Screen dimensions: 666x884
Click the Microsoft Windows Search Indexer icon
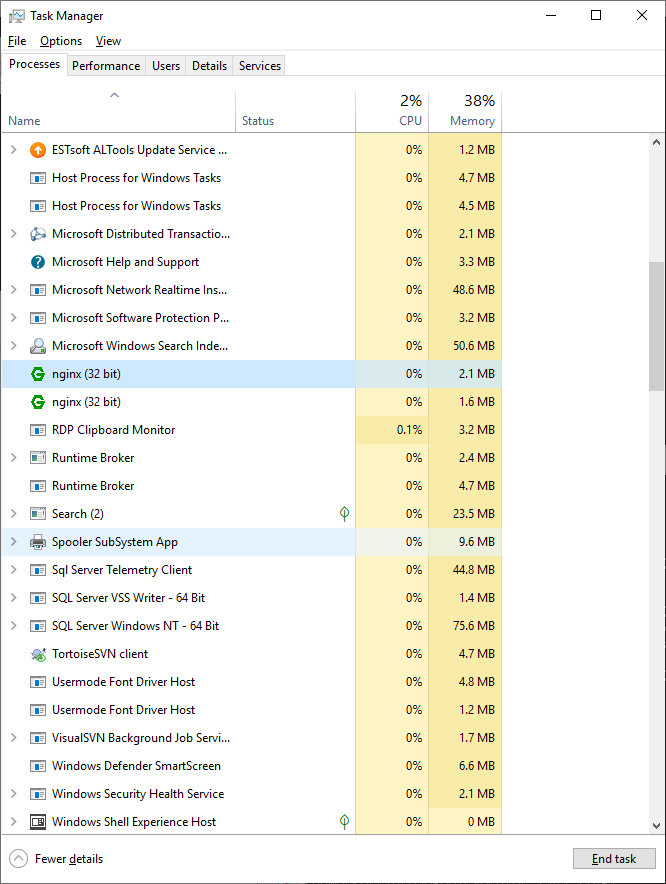[x=38, y=346]
